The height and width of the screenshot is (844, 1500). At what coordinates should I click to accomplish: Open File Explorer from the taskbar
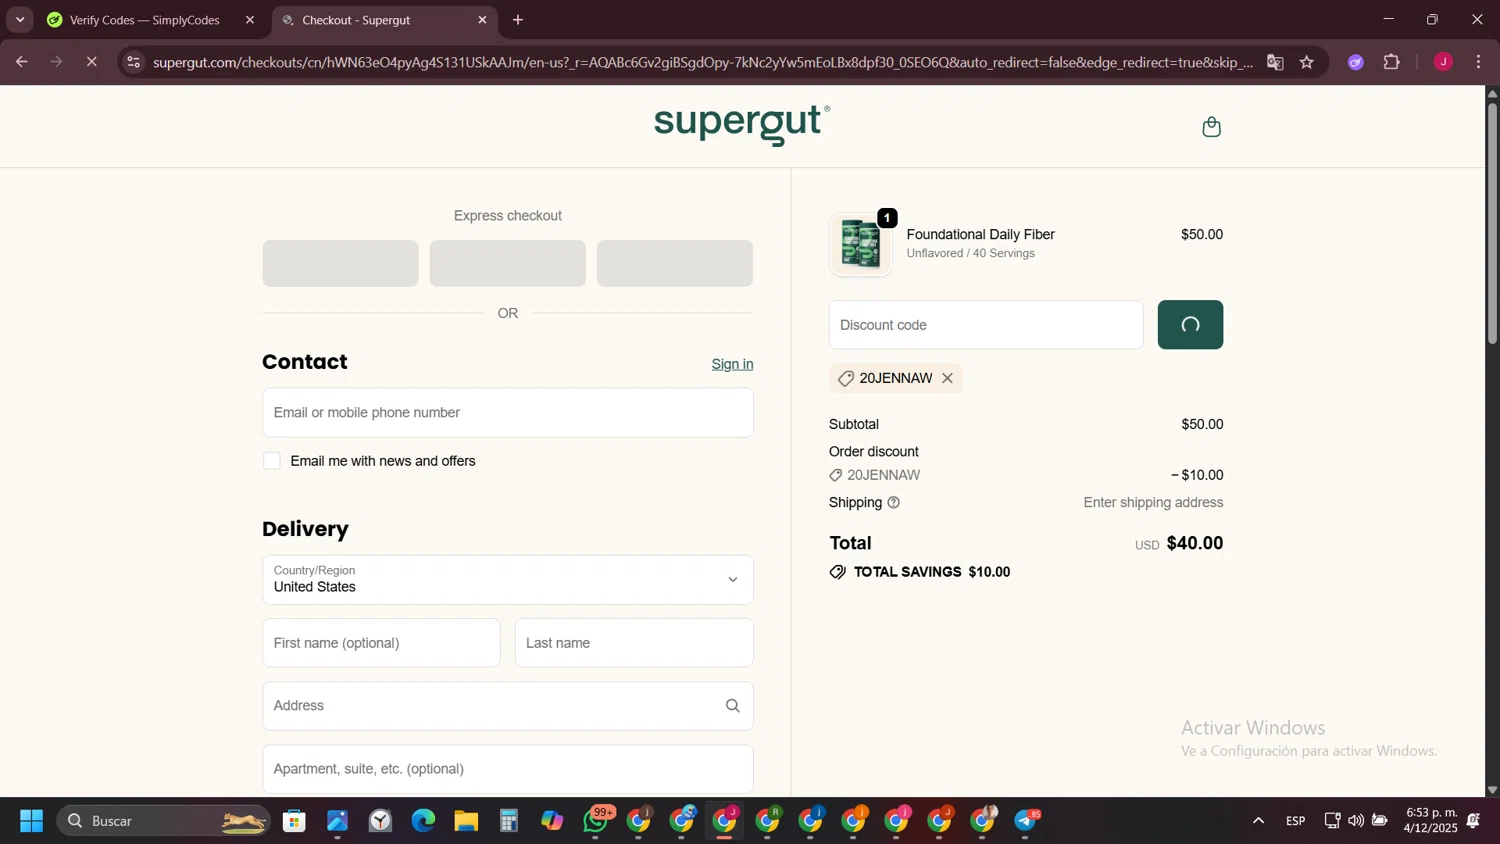pyautogui.click(x=466, y=821)
